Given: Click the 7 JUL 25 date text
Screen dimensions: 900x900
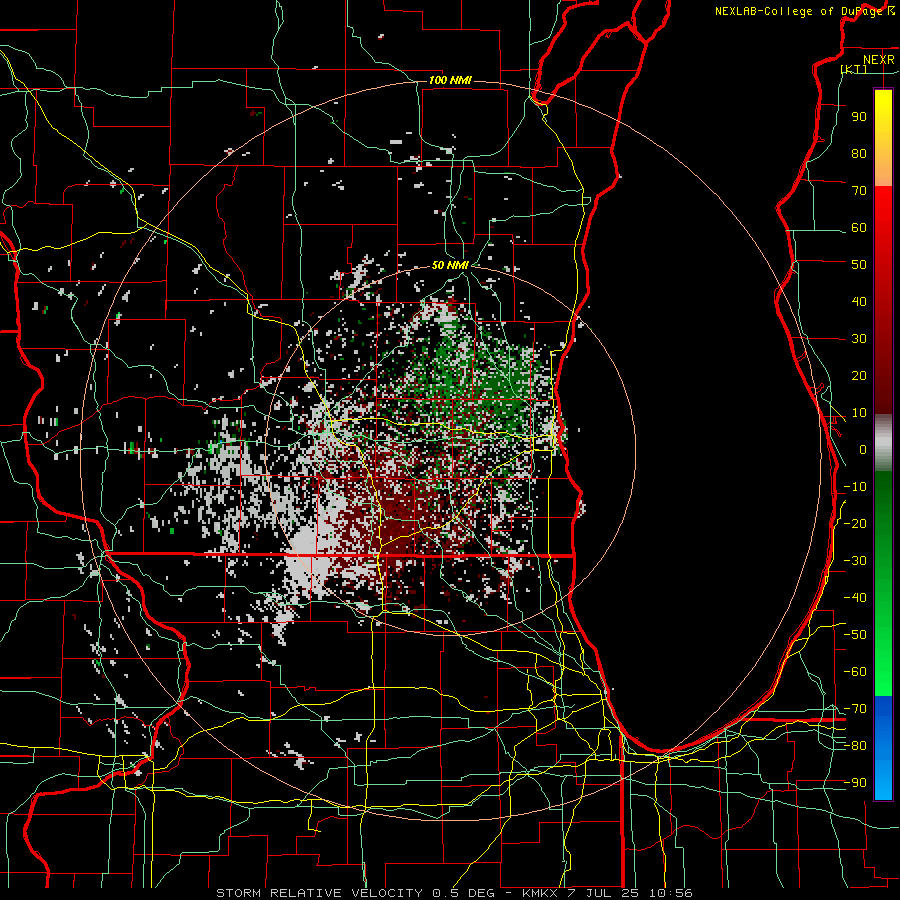Looking at the screenshot, I should pyautogui.click(x=603, y=893).
